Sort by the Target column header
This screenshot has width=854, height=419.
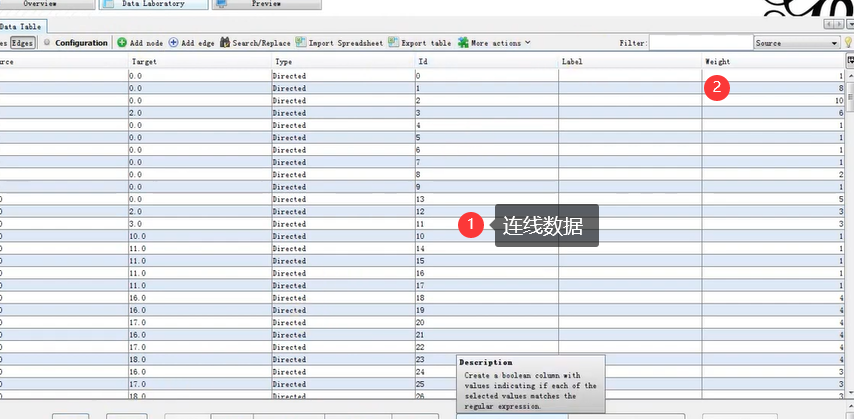pos(200,62)
